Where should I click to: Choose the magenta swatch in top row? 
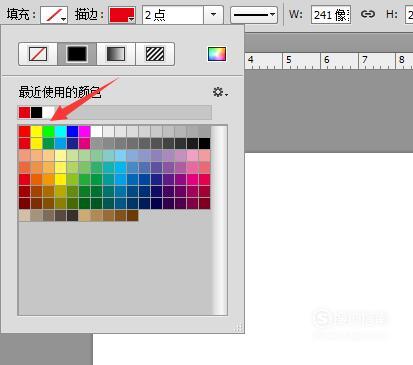point(84,131)
